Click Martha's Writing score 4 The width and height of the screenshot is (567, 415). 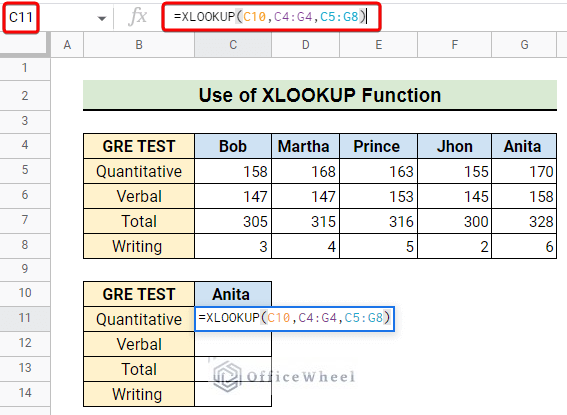click(x=306, y=246)
